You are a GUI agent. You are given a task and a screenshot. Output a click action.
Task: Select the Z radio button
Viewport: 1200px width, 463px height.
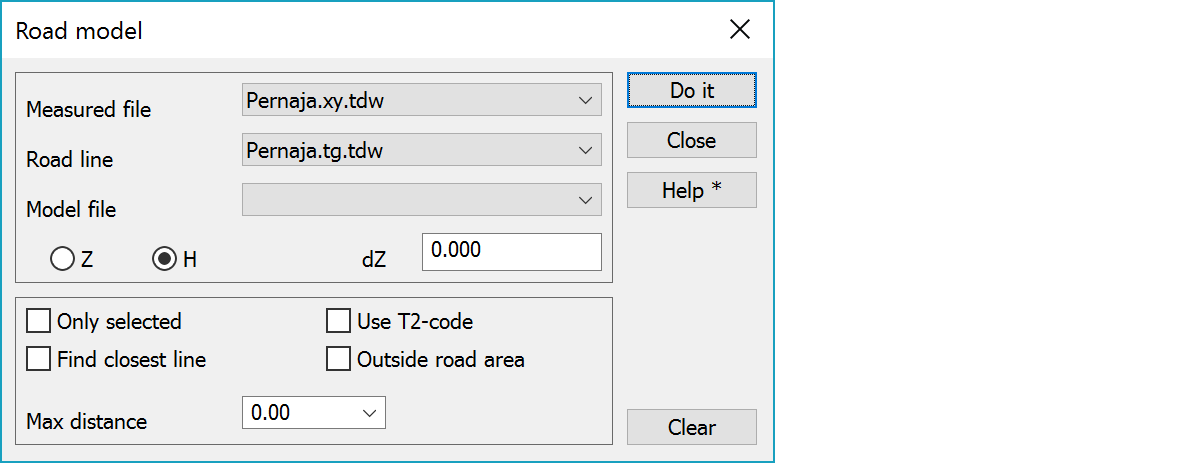(62, 259)
